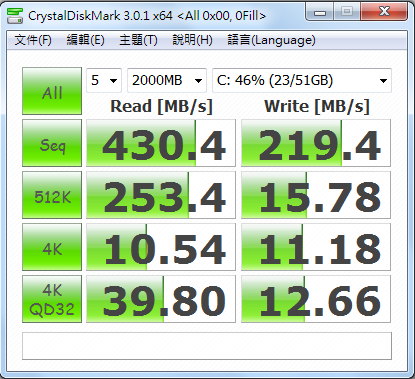Click the CrystalDiskMark title bar app icon
Viewport: 415px width, 379px height.
tap(15, 16)
